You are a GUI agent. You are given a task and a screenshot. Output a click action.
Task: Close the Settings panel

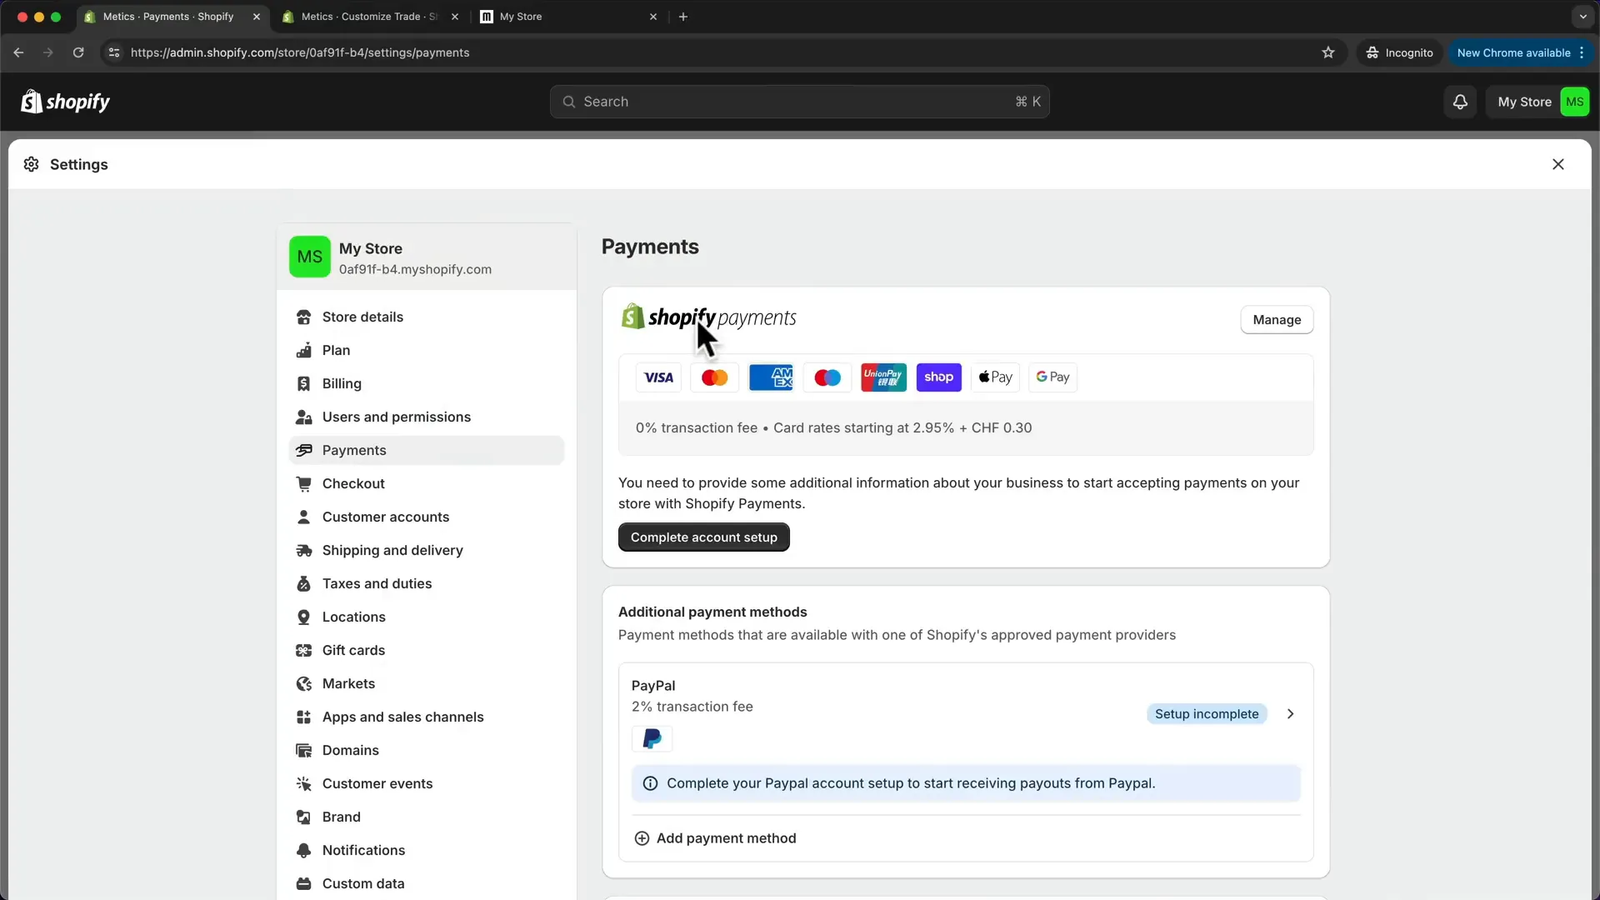tap(1558, 164)
